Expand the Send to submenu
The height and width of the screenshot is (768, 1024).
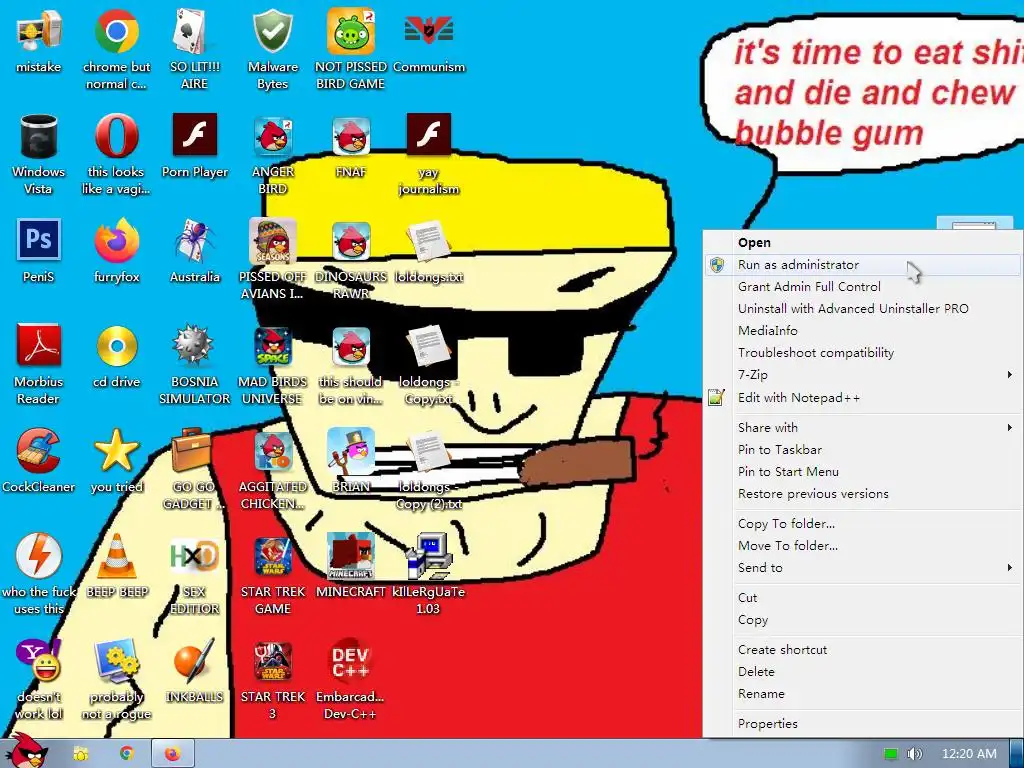coord(862,568)
